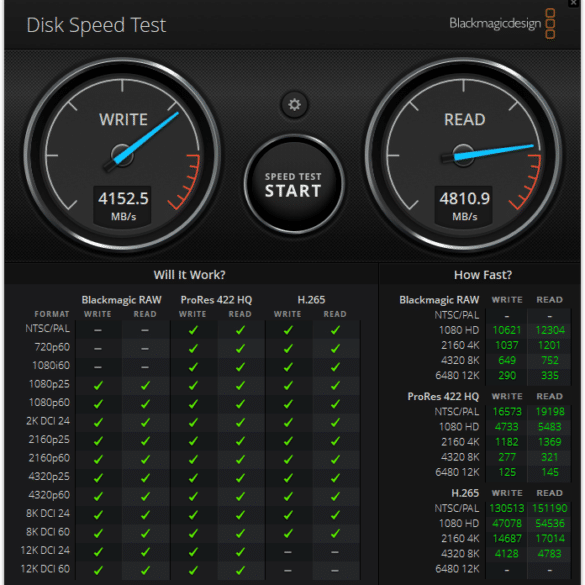This screenshot has width=585, height=585.
Task: Click ProRes 2160 4K read value 1369
Action: pyautogui.click(x=550, y=442)
